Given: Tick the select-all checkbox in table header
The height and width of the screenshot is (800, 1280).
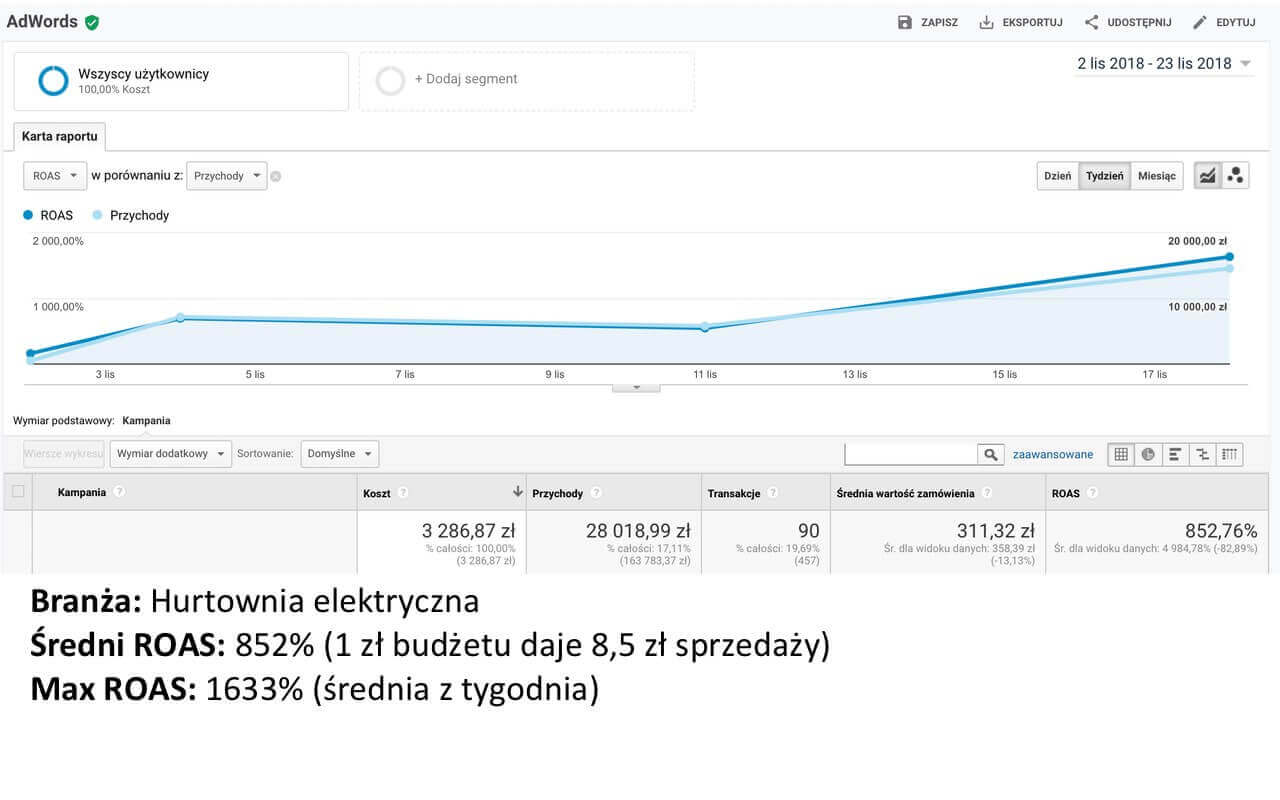Looking at the screenshot, I should pyautogui.click(x=18, y=492).
